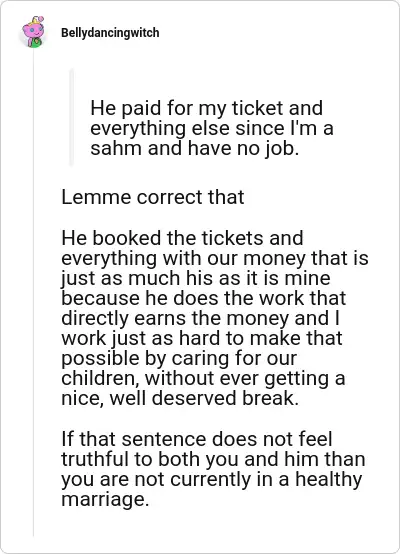400x554 pixels.
Task: Click the quoted text 'sahm and have no job.'
Action: pyautogui.click(x=195, y=148)
